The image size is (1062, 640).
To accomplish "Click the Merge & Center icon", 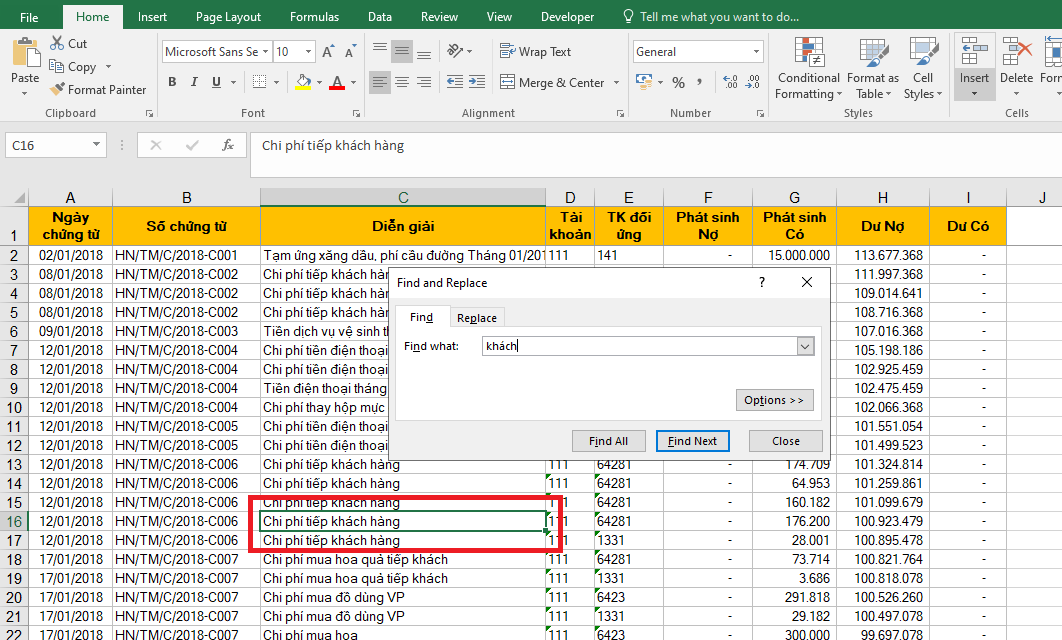I will coord(507,83).
